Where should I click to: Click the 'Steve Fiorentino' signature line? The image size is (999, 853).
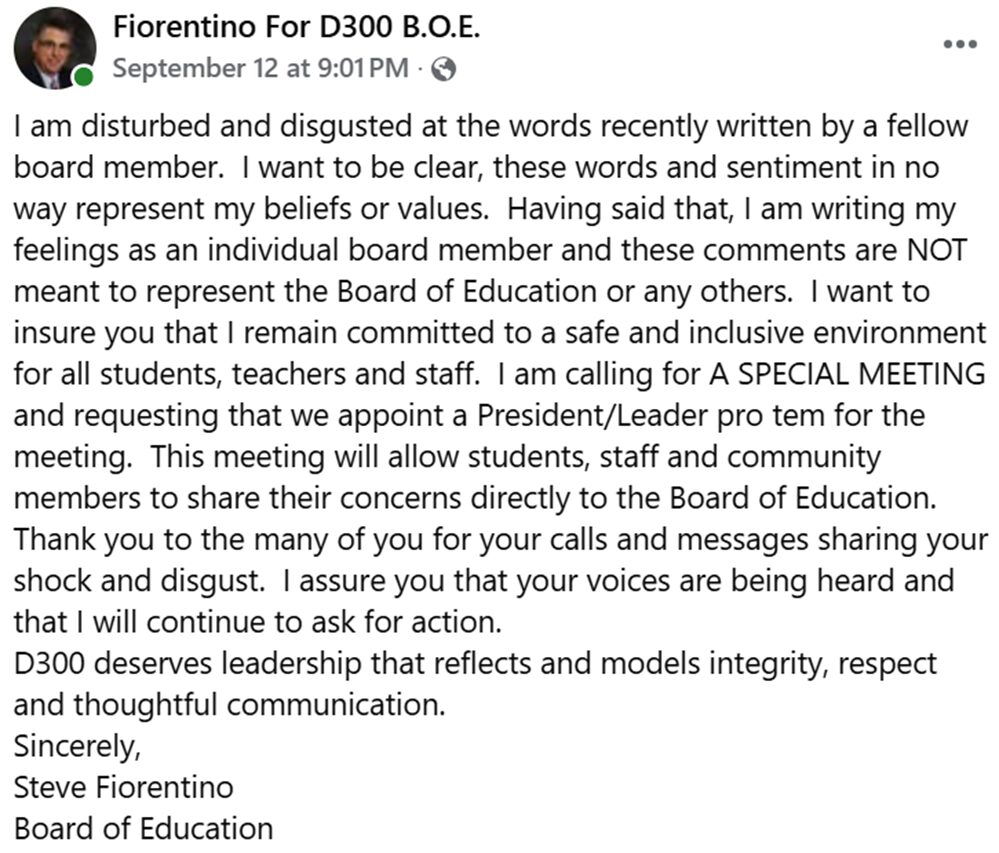pyautogui.click(x=124, y=787)
